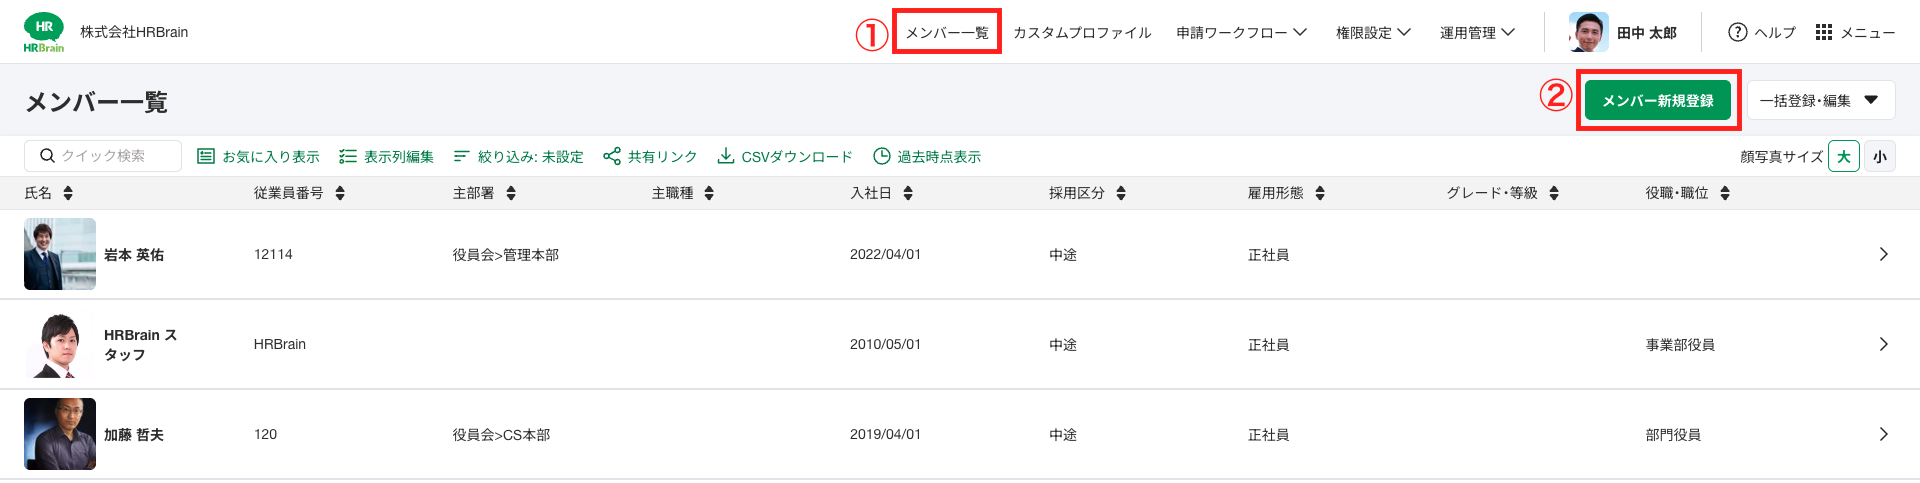Screen dimensions: 1920x483
Task: Click employee number 120
Action: pyautogui.click(x=265, y=434)
